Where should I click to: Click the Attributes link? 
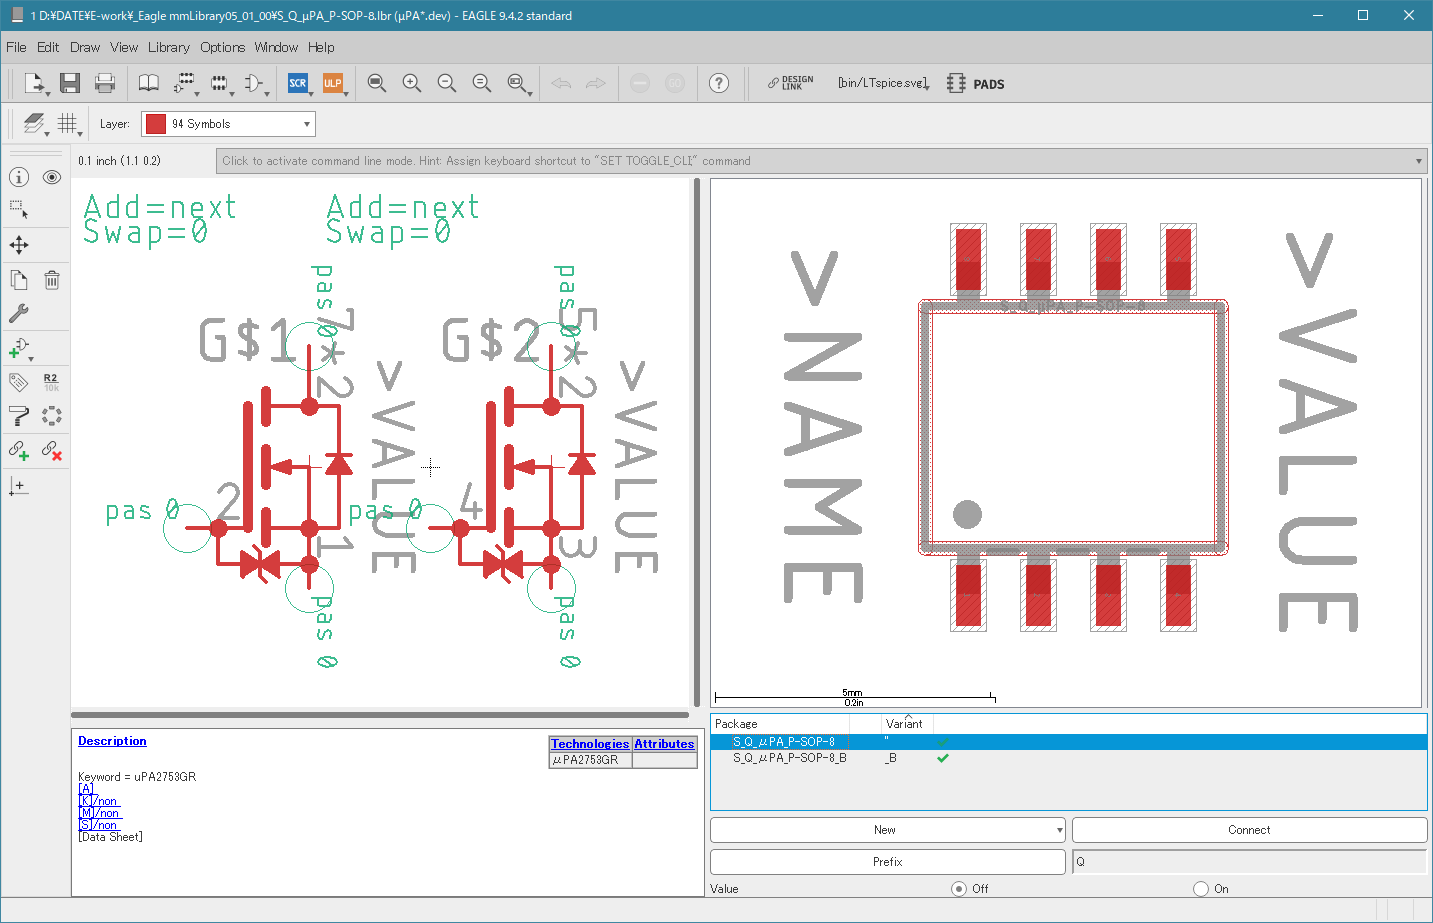pos(664,744)
